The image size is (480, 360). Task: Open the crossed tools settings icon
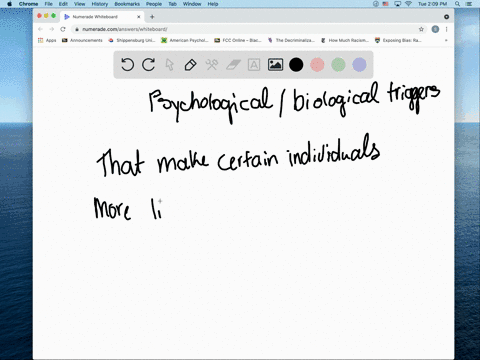coord(212,65)
